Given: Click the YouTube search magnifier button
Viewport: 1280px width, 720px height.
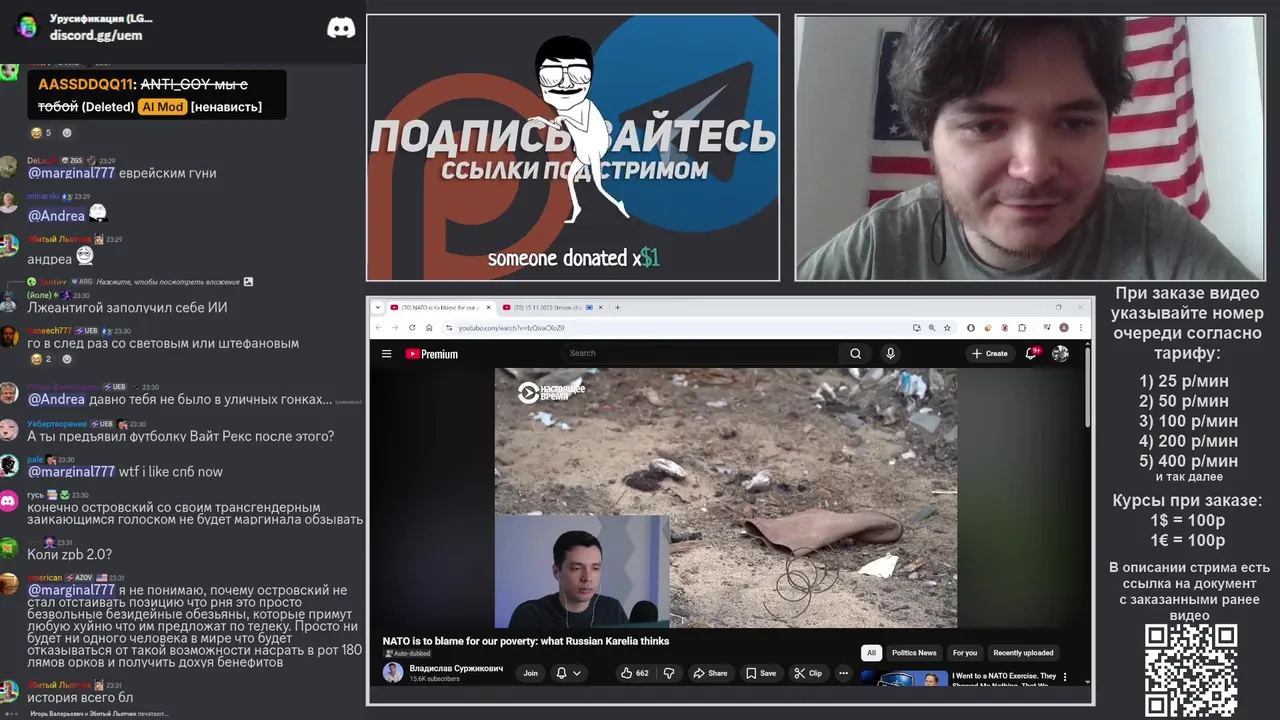Looking at the screenshot, I should (x=855, y=353).
